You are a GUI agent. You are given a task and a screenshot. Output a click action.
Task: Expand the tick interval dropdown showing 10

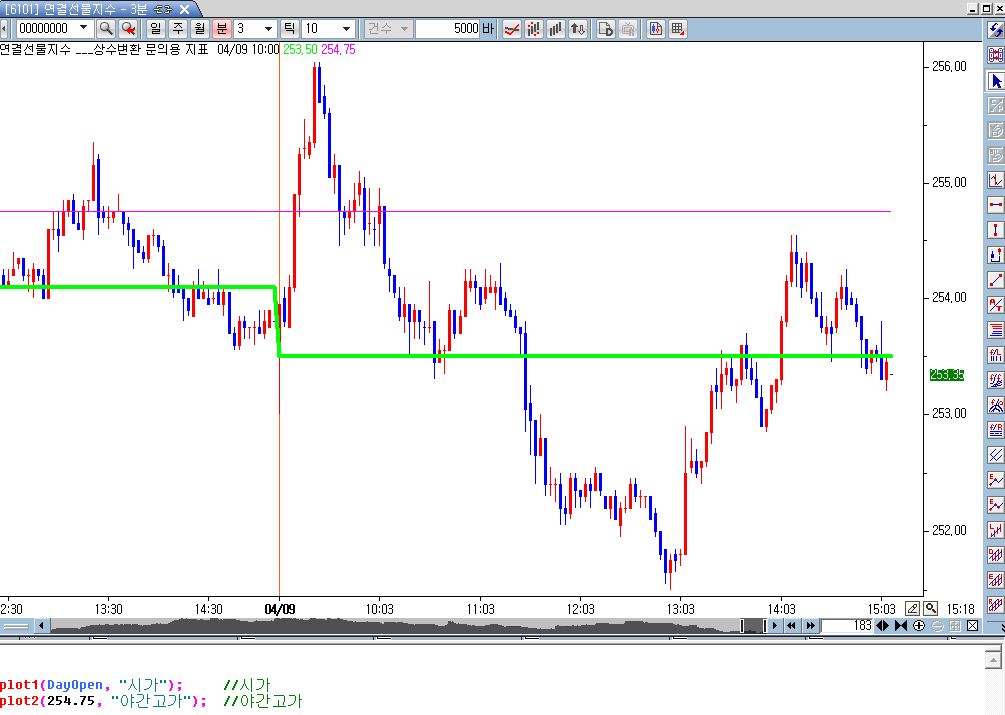tap(346, 29)
